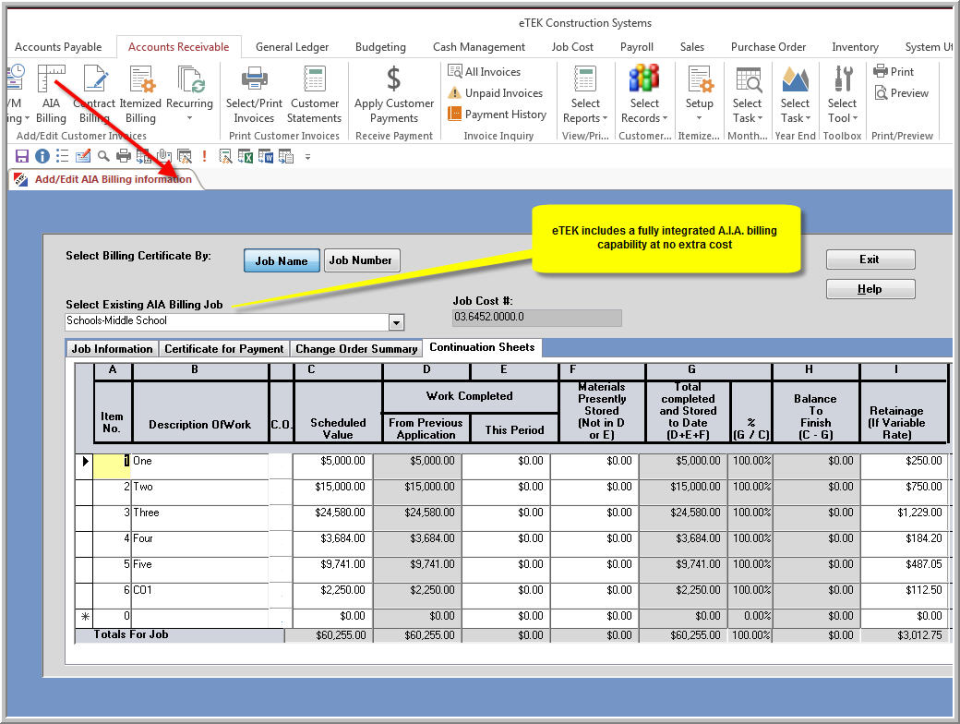
Task: Expand the Select Existing AIA Billing Job dropdown
Action: tap(396, 322)
